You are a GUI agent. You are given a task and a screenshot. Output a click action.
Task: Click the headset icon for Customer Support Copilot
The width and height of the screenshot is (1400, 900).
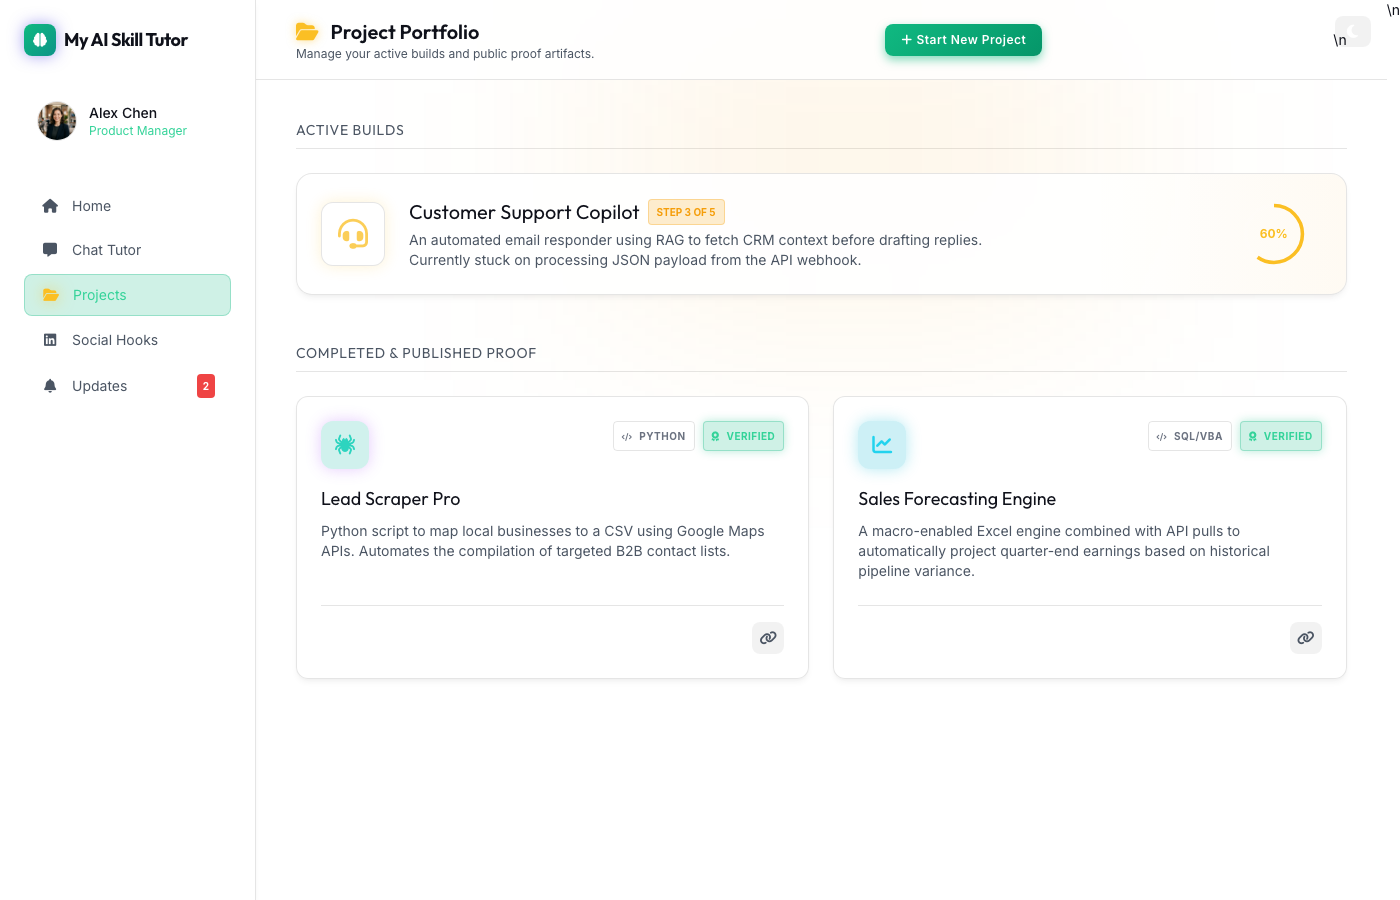click(x=353, y=234)
